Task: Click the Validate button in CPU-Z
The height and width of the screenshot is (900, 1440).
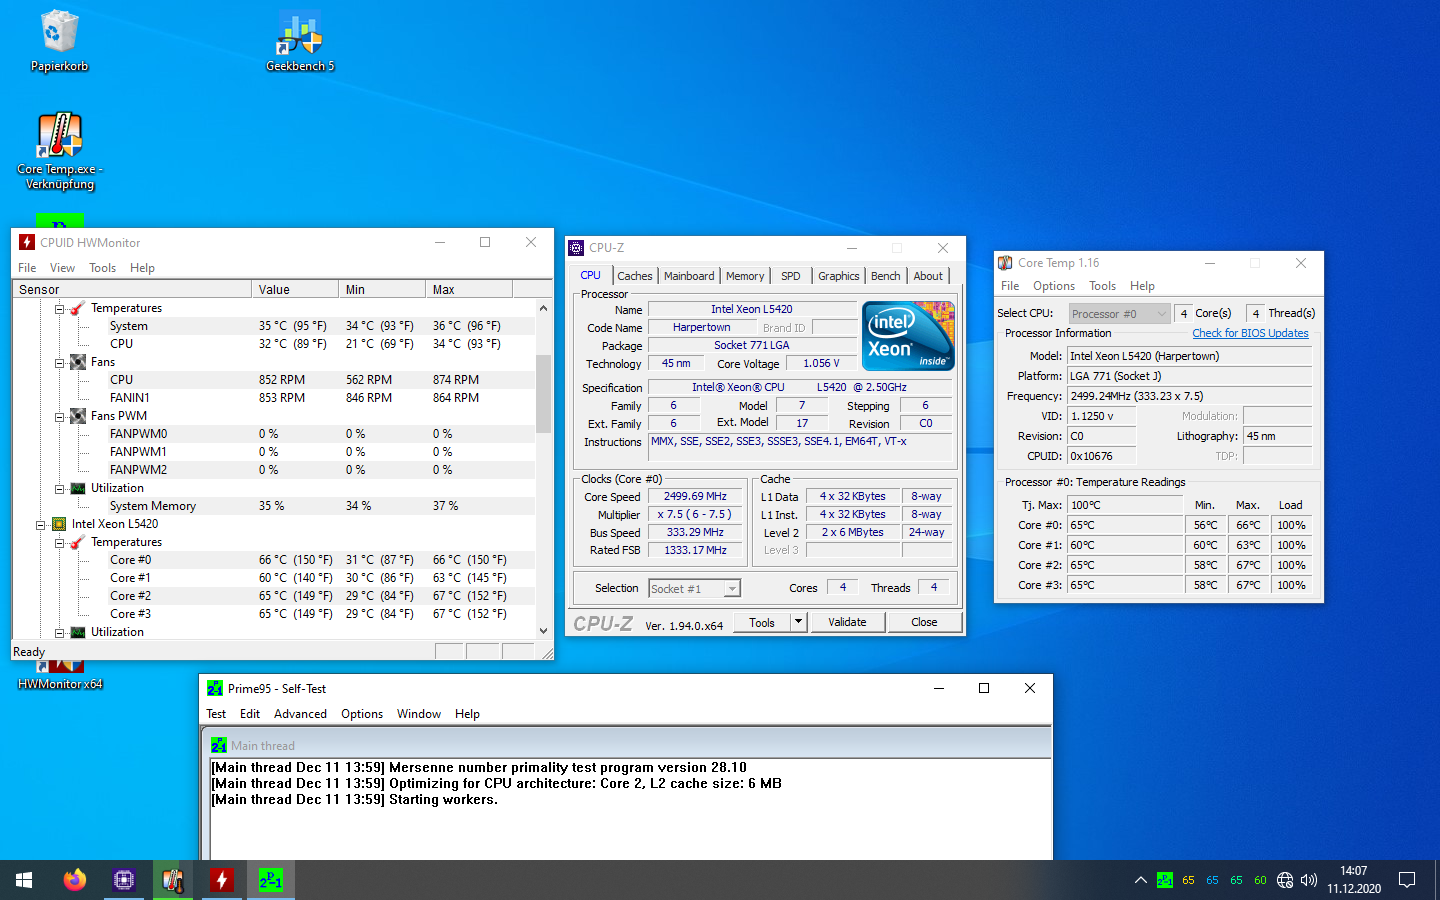Action: point(847,622)
